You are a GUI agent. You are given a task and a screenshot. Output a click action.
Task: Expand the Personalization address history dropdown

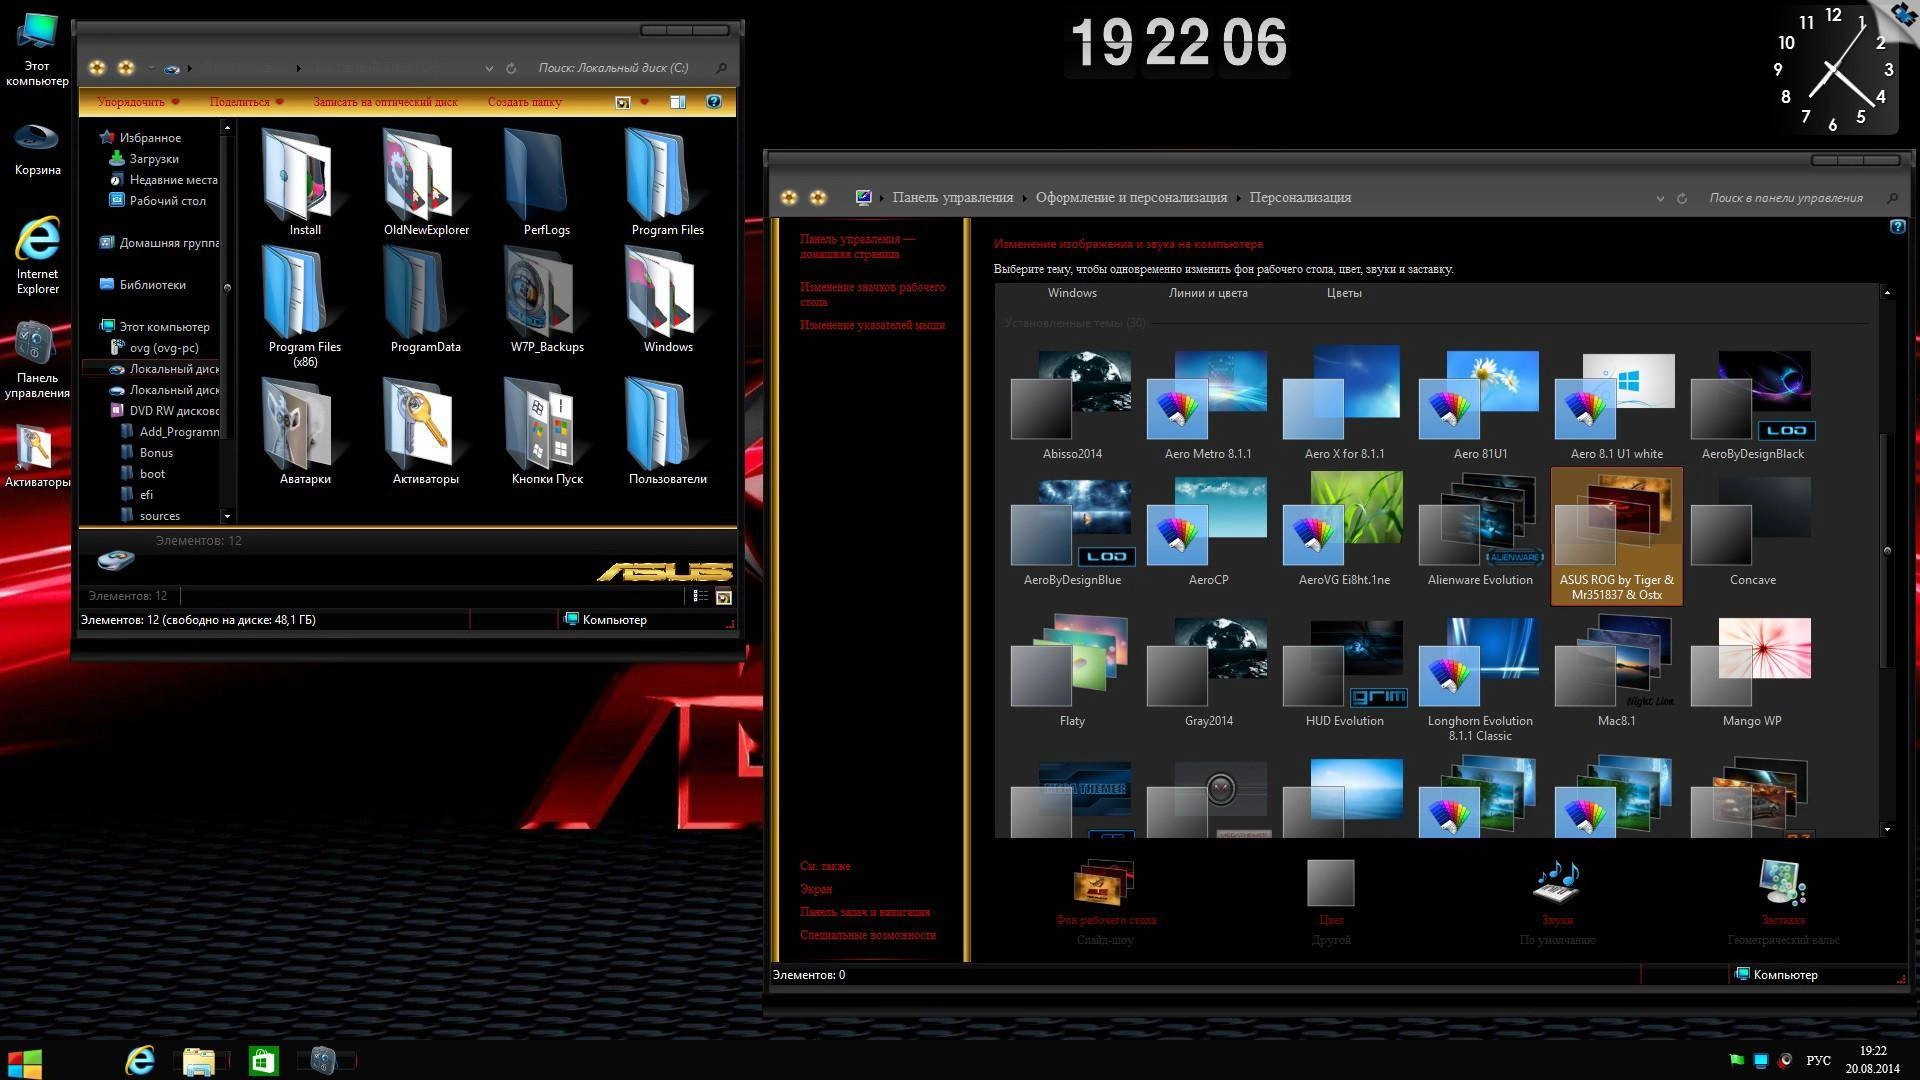(1660, 199)
